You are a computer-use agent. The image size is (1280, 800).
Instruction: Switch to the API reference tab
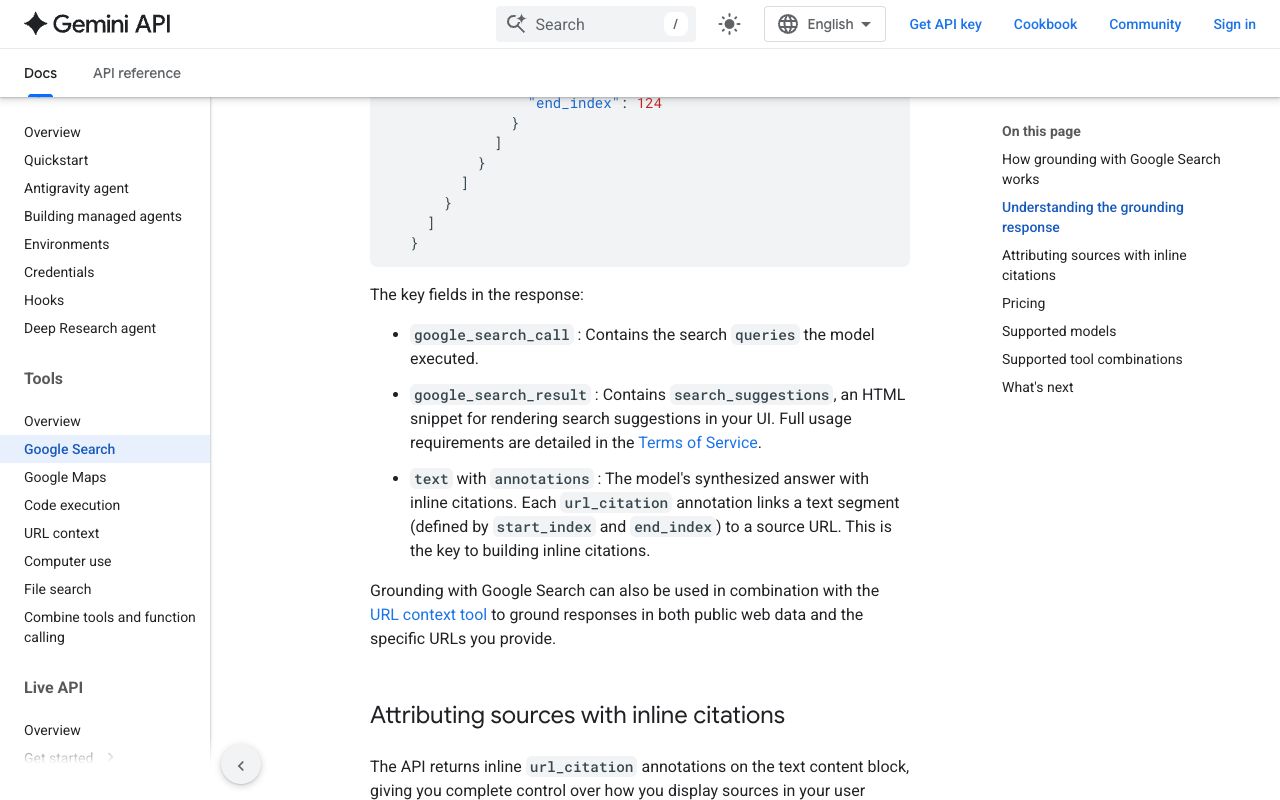pos(137,73)
